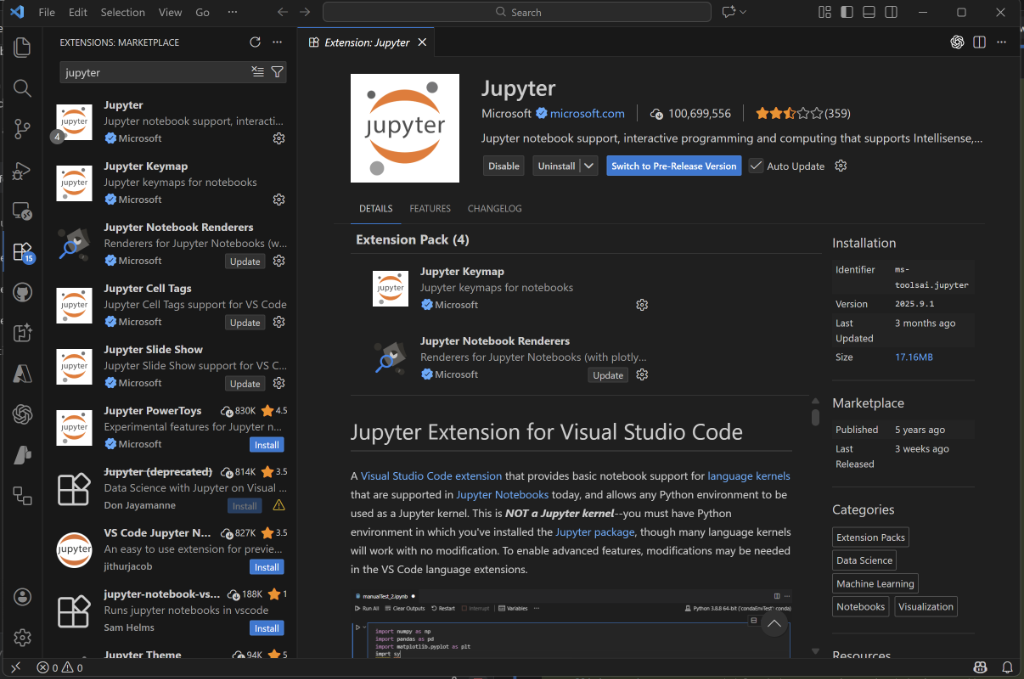Open 17.16MB size link

[x=914, y=357]
